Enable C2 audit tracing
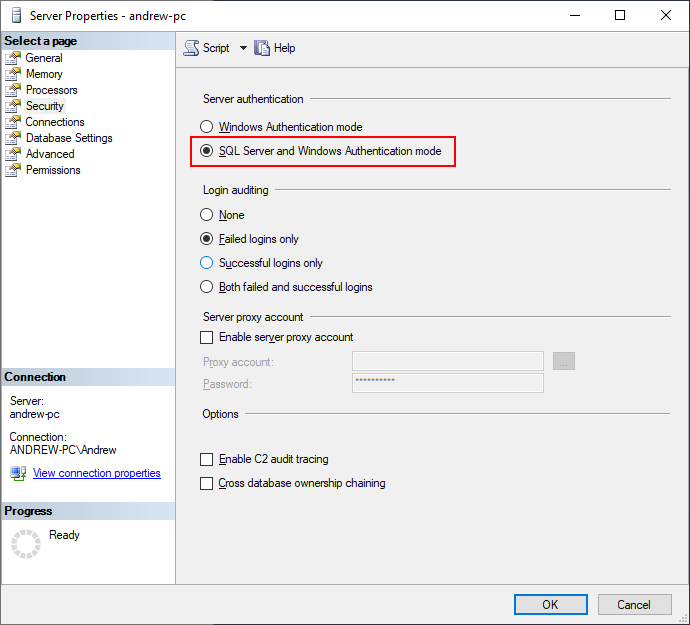Viewport: 690px width, 625px height. [x=207, y=459]
